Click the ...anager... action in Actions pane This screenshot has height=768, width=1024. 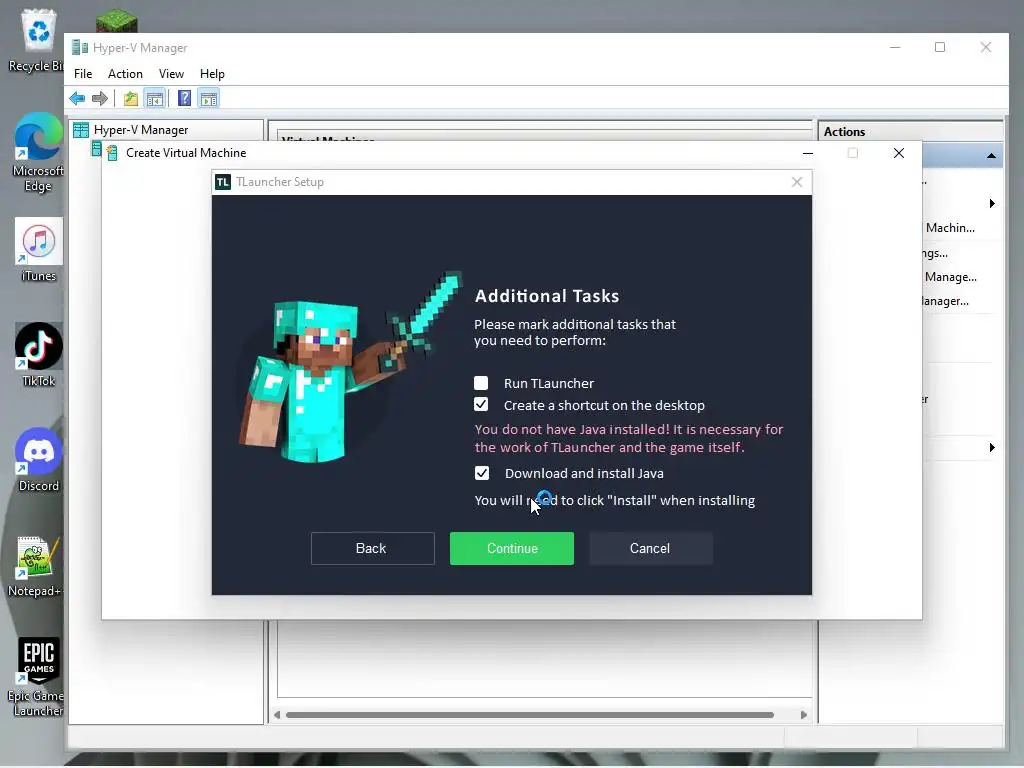pos(946,301)
